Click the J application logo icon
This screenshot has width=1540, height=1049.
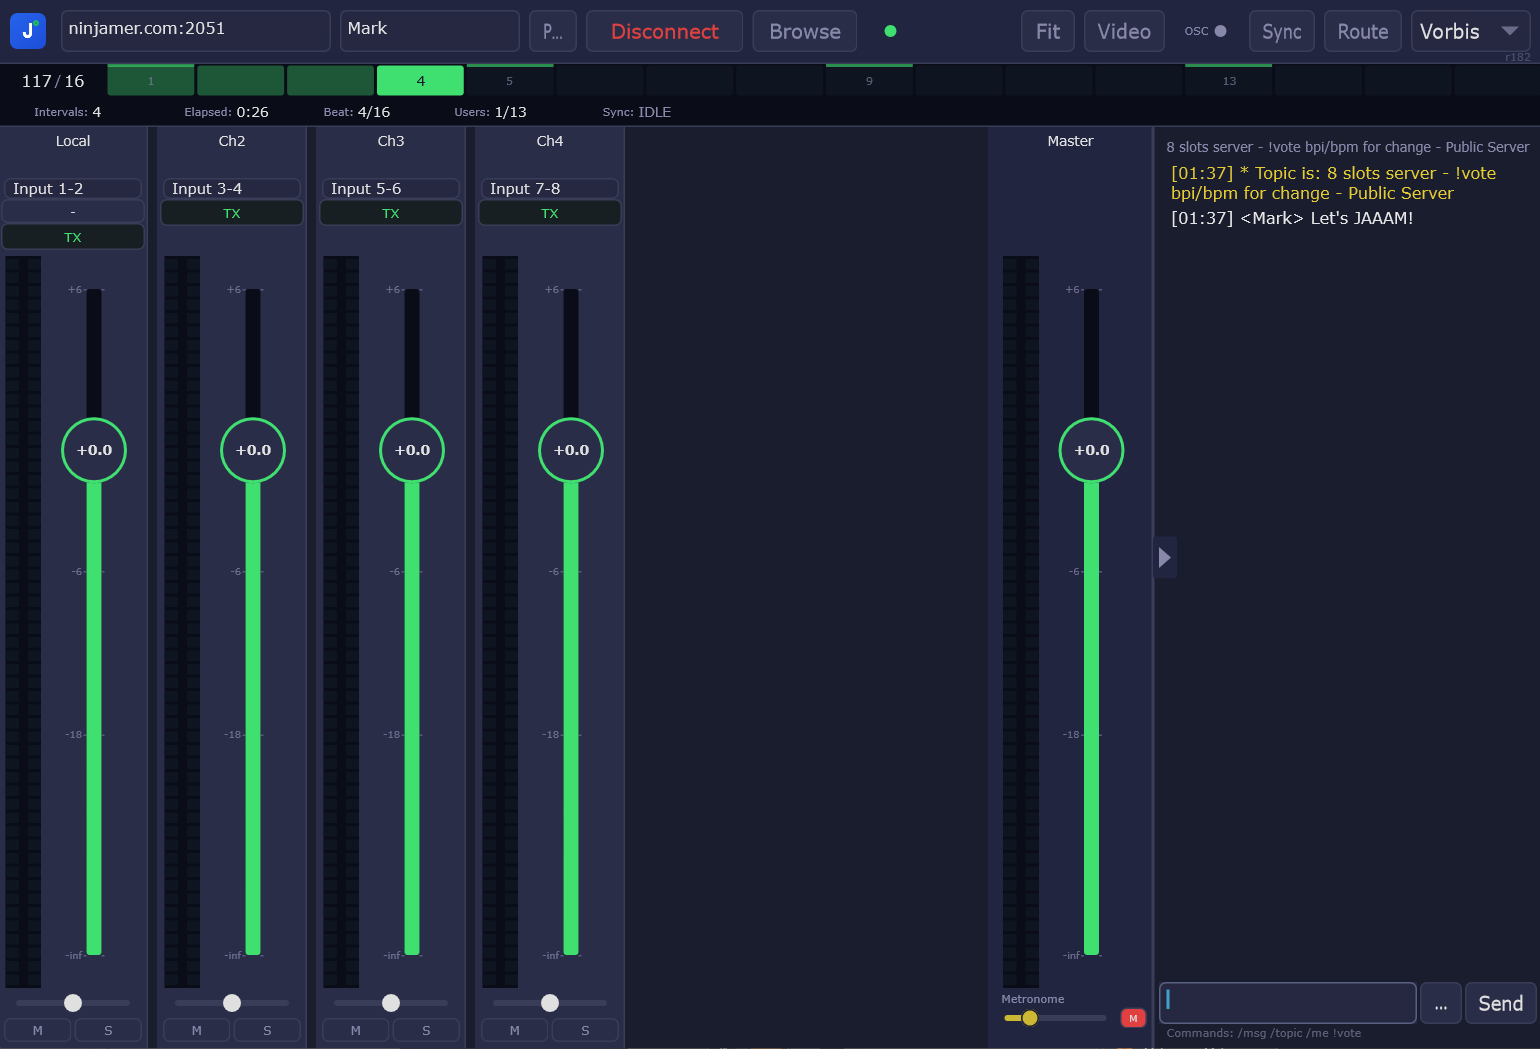[x=27, y=31]
